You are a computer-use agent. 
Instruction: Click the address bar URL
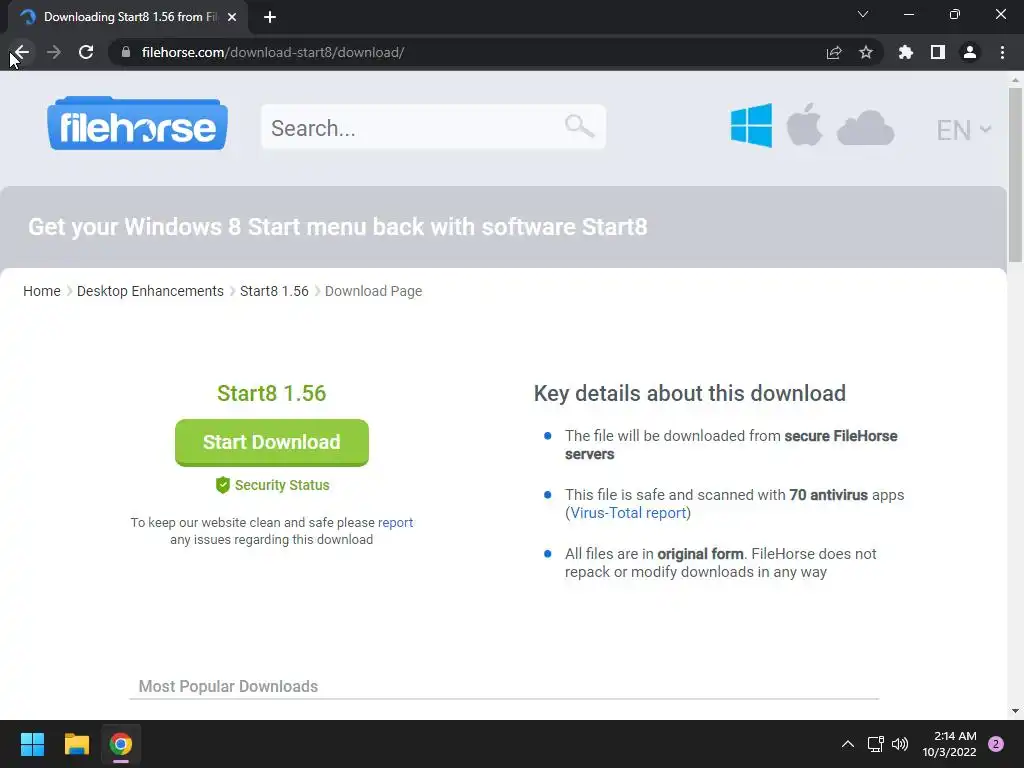(273, 52)
